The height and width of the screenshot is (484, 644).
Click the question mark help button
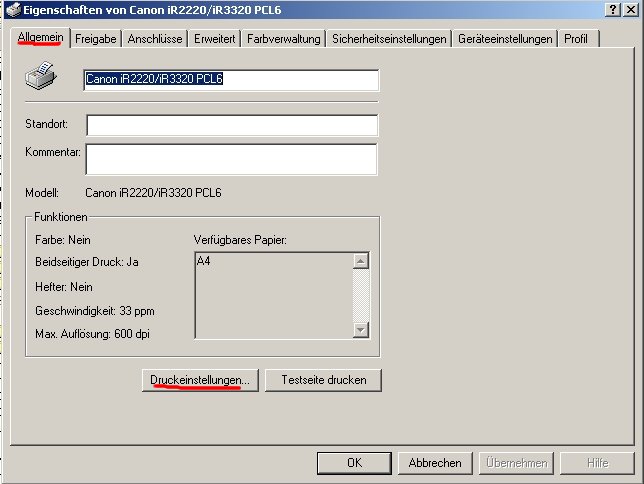(612, 9)
